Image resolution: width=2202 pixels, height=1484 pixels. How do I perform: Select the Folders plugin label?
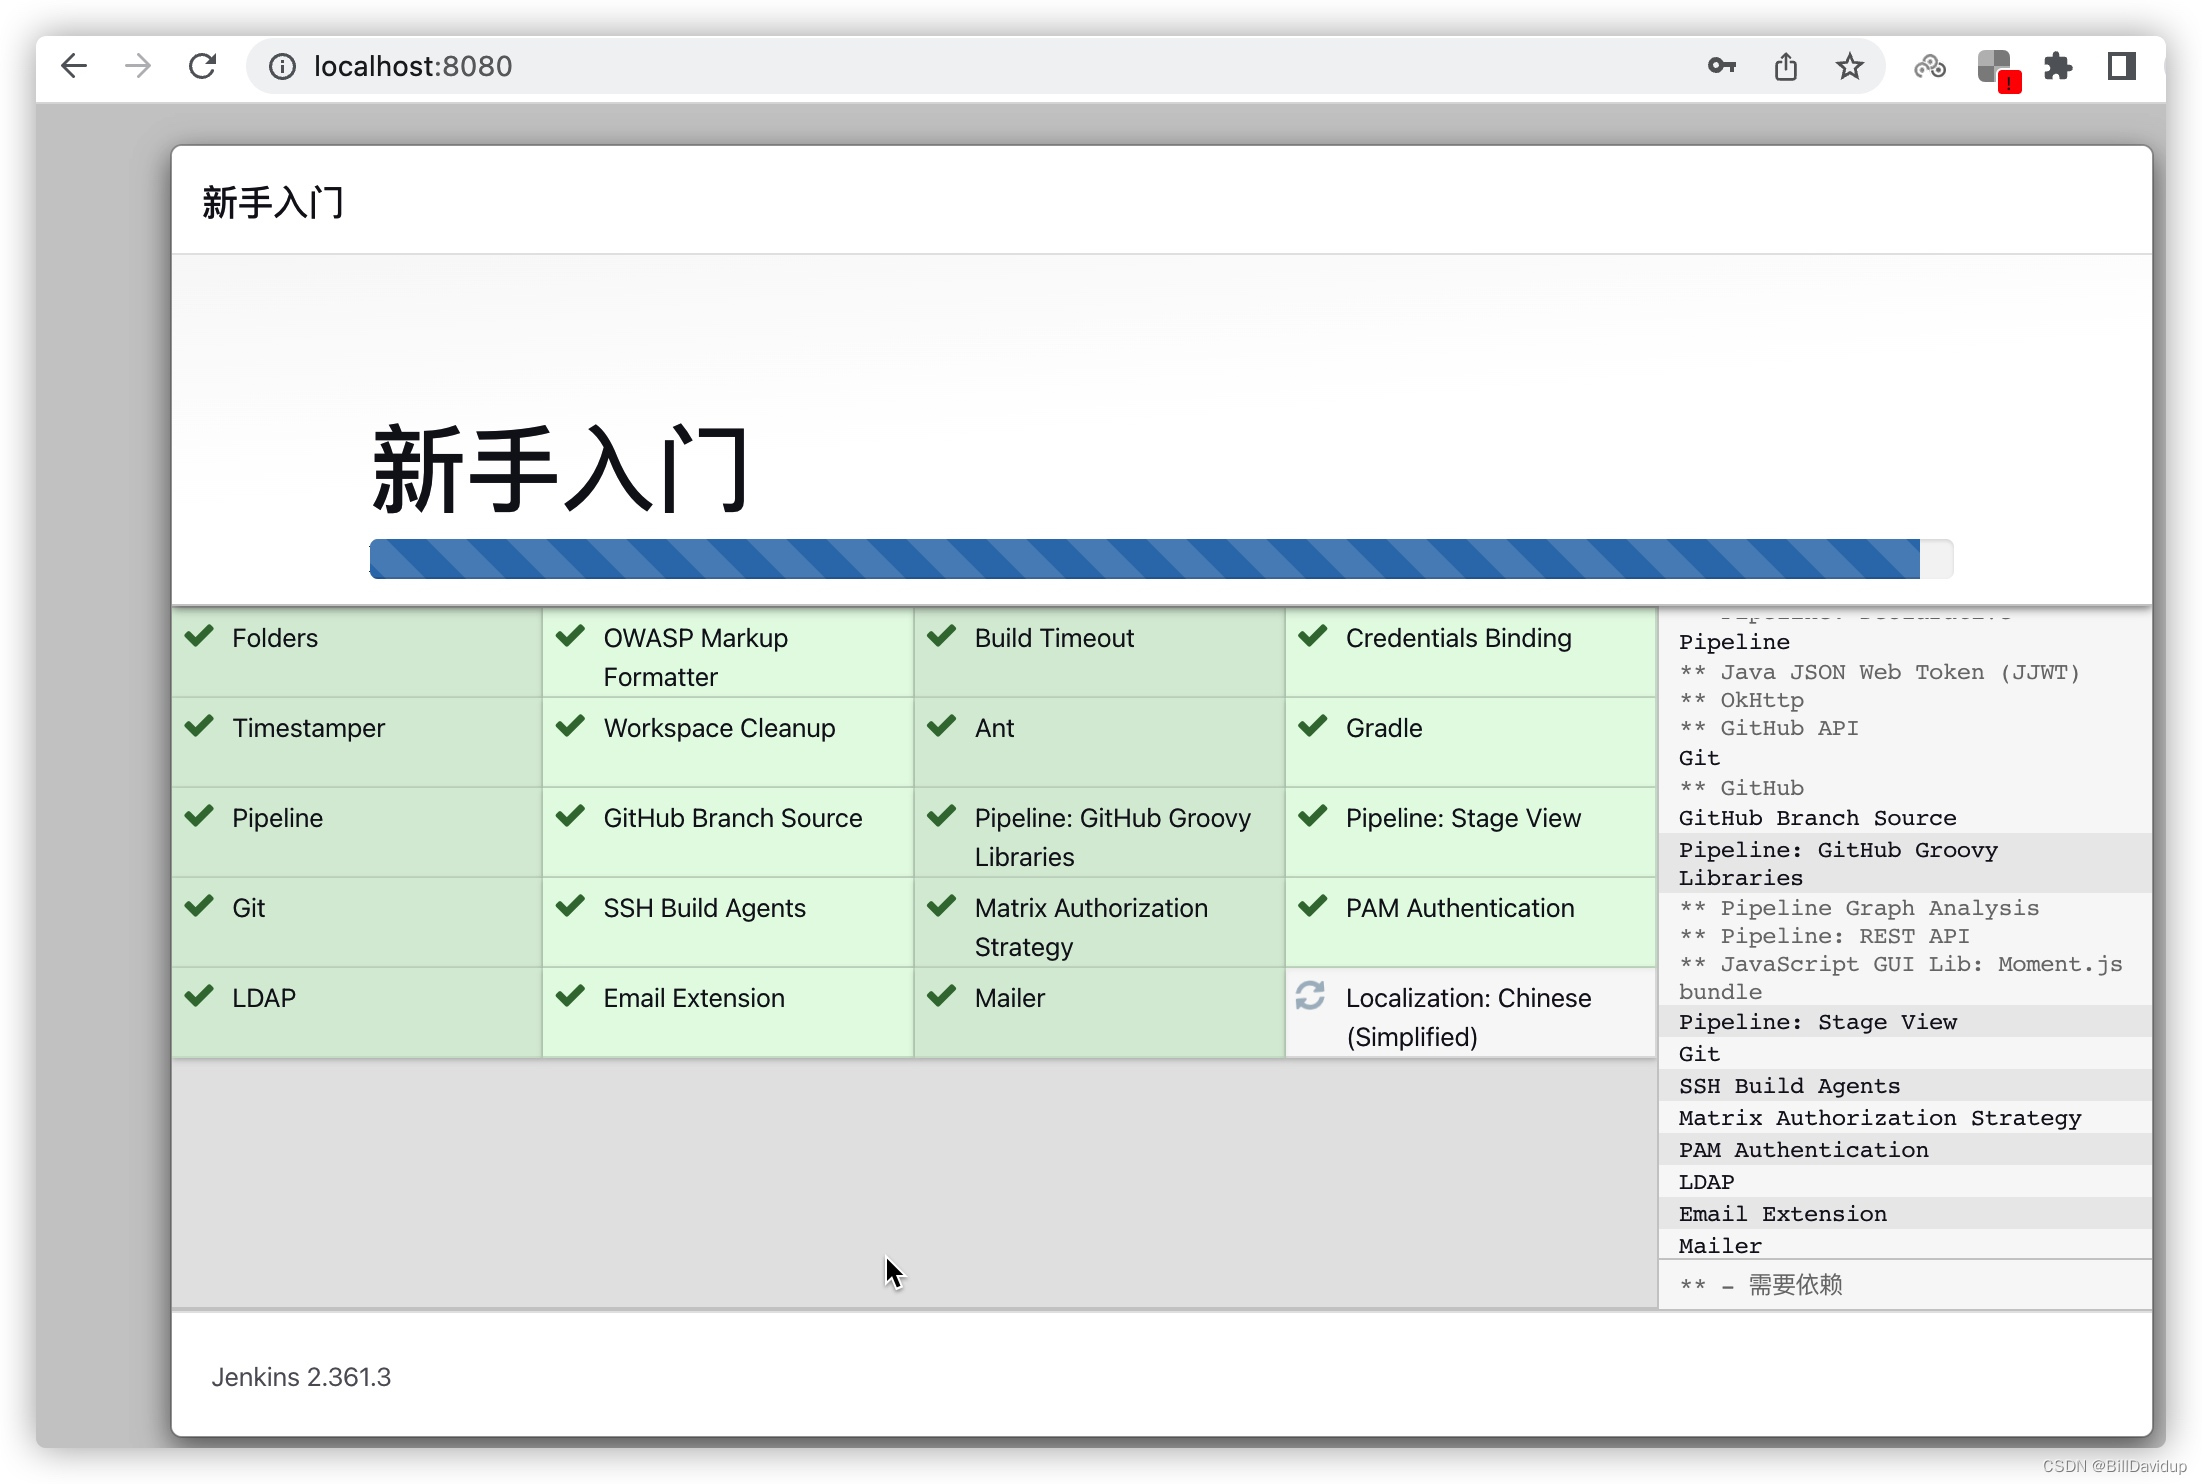pos(275,638)
